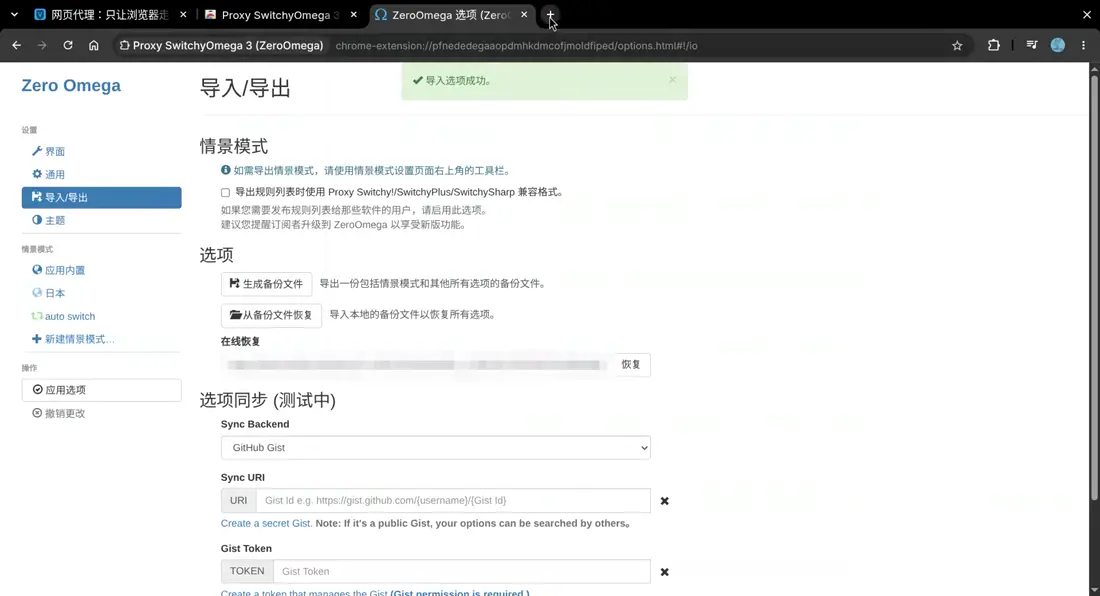The image size is (1100, 596).
Task: Click the 从备份文件恢复 button
Action: pos(271,316)
